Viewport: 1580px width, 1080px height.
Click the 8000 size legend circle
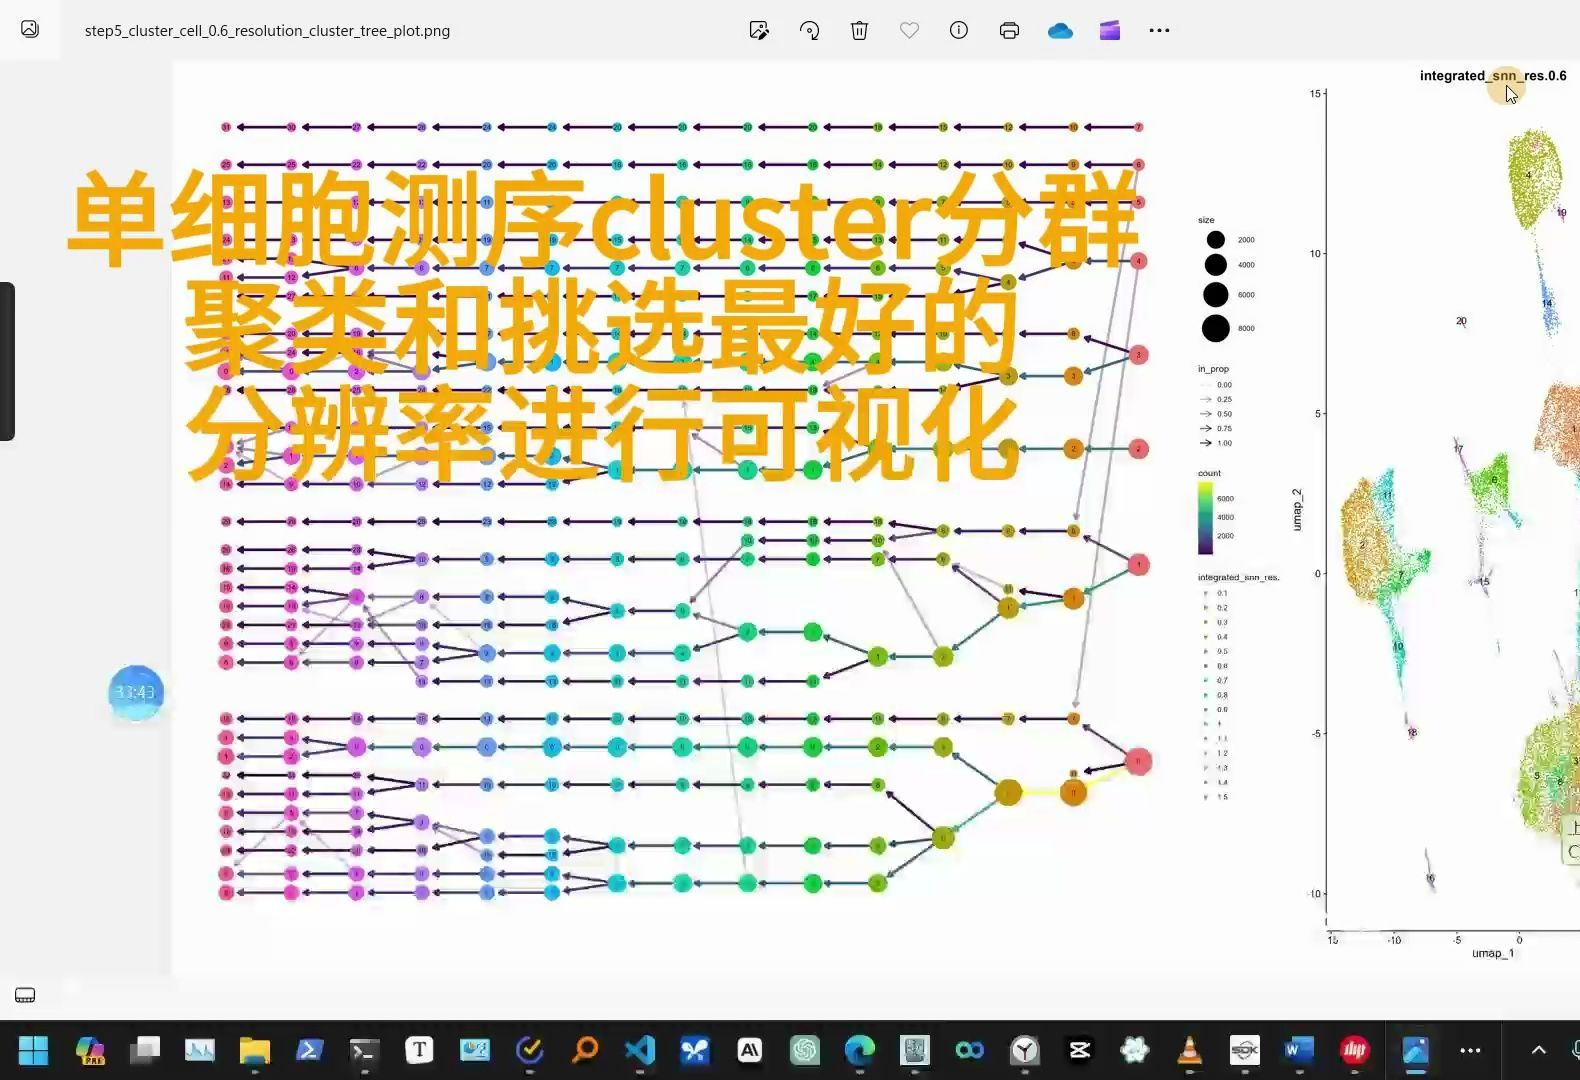(x=1216, y=328)
